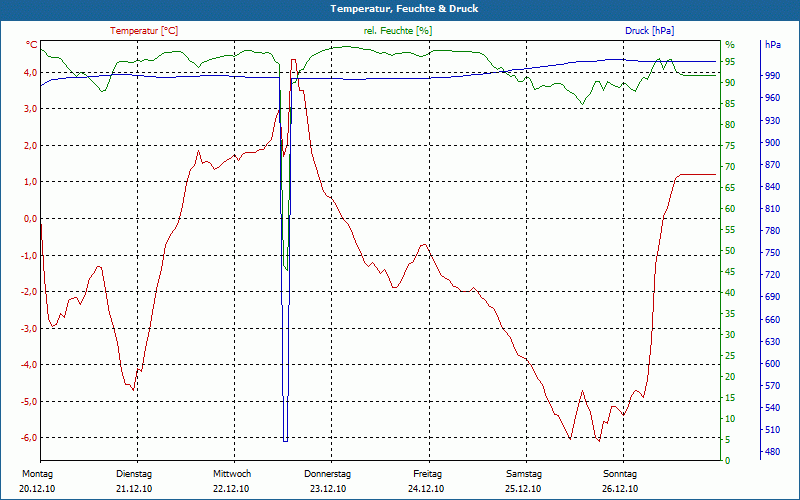Click the humidity axis value "80"
Screen dimensions: 800x500
pos(730,124)
